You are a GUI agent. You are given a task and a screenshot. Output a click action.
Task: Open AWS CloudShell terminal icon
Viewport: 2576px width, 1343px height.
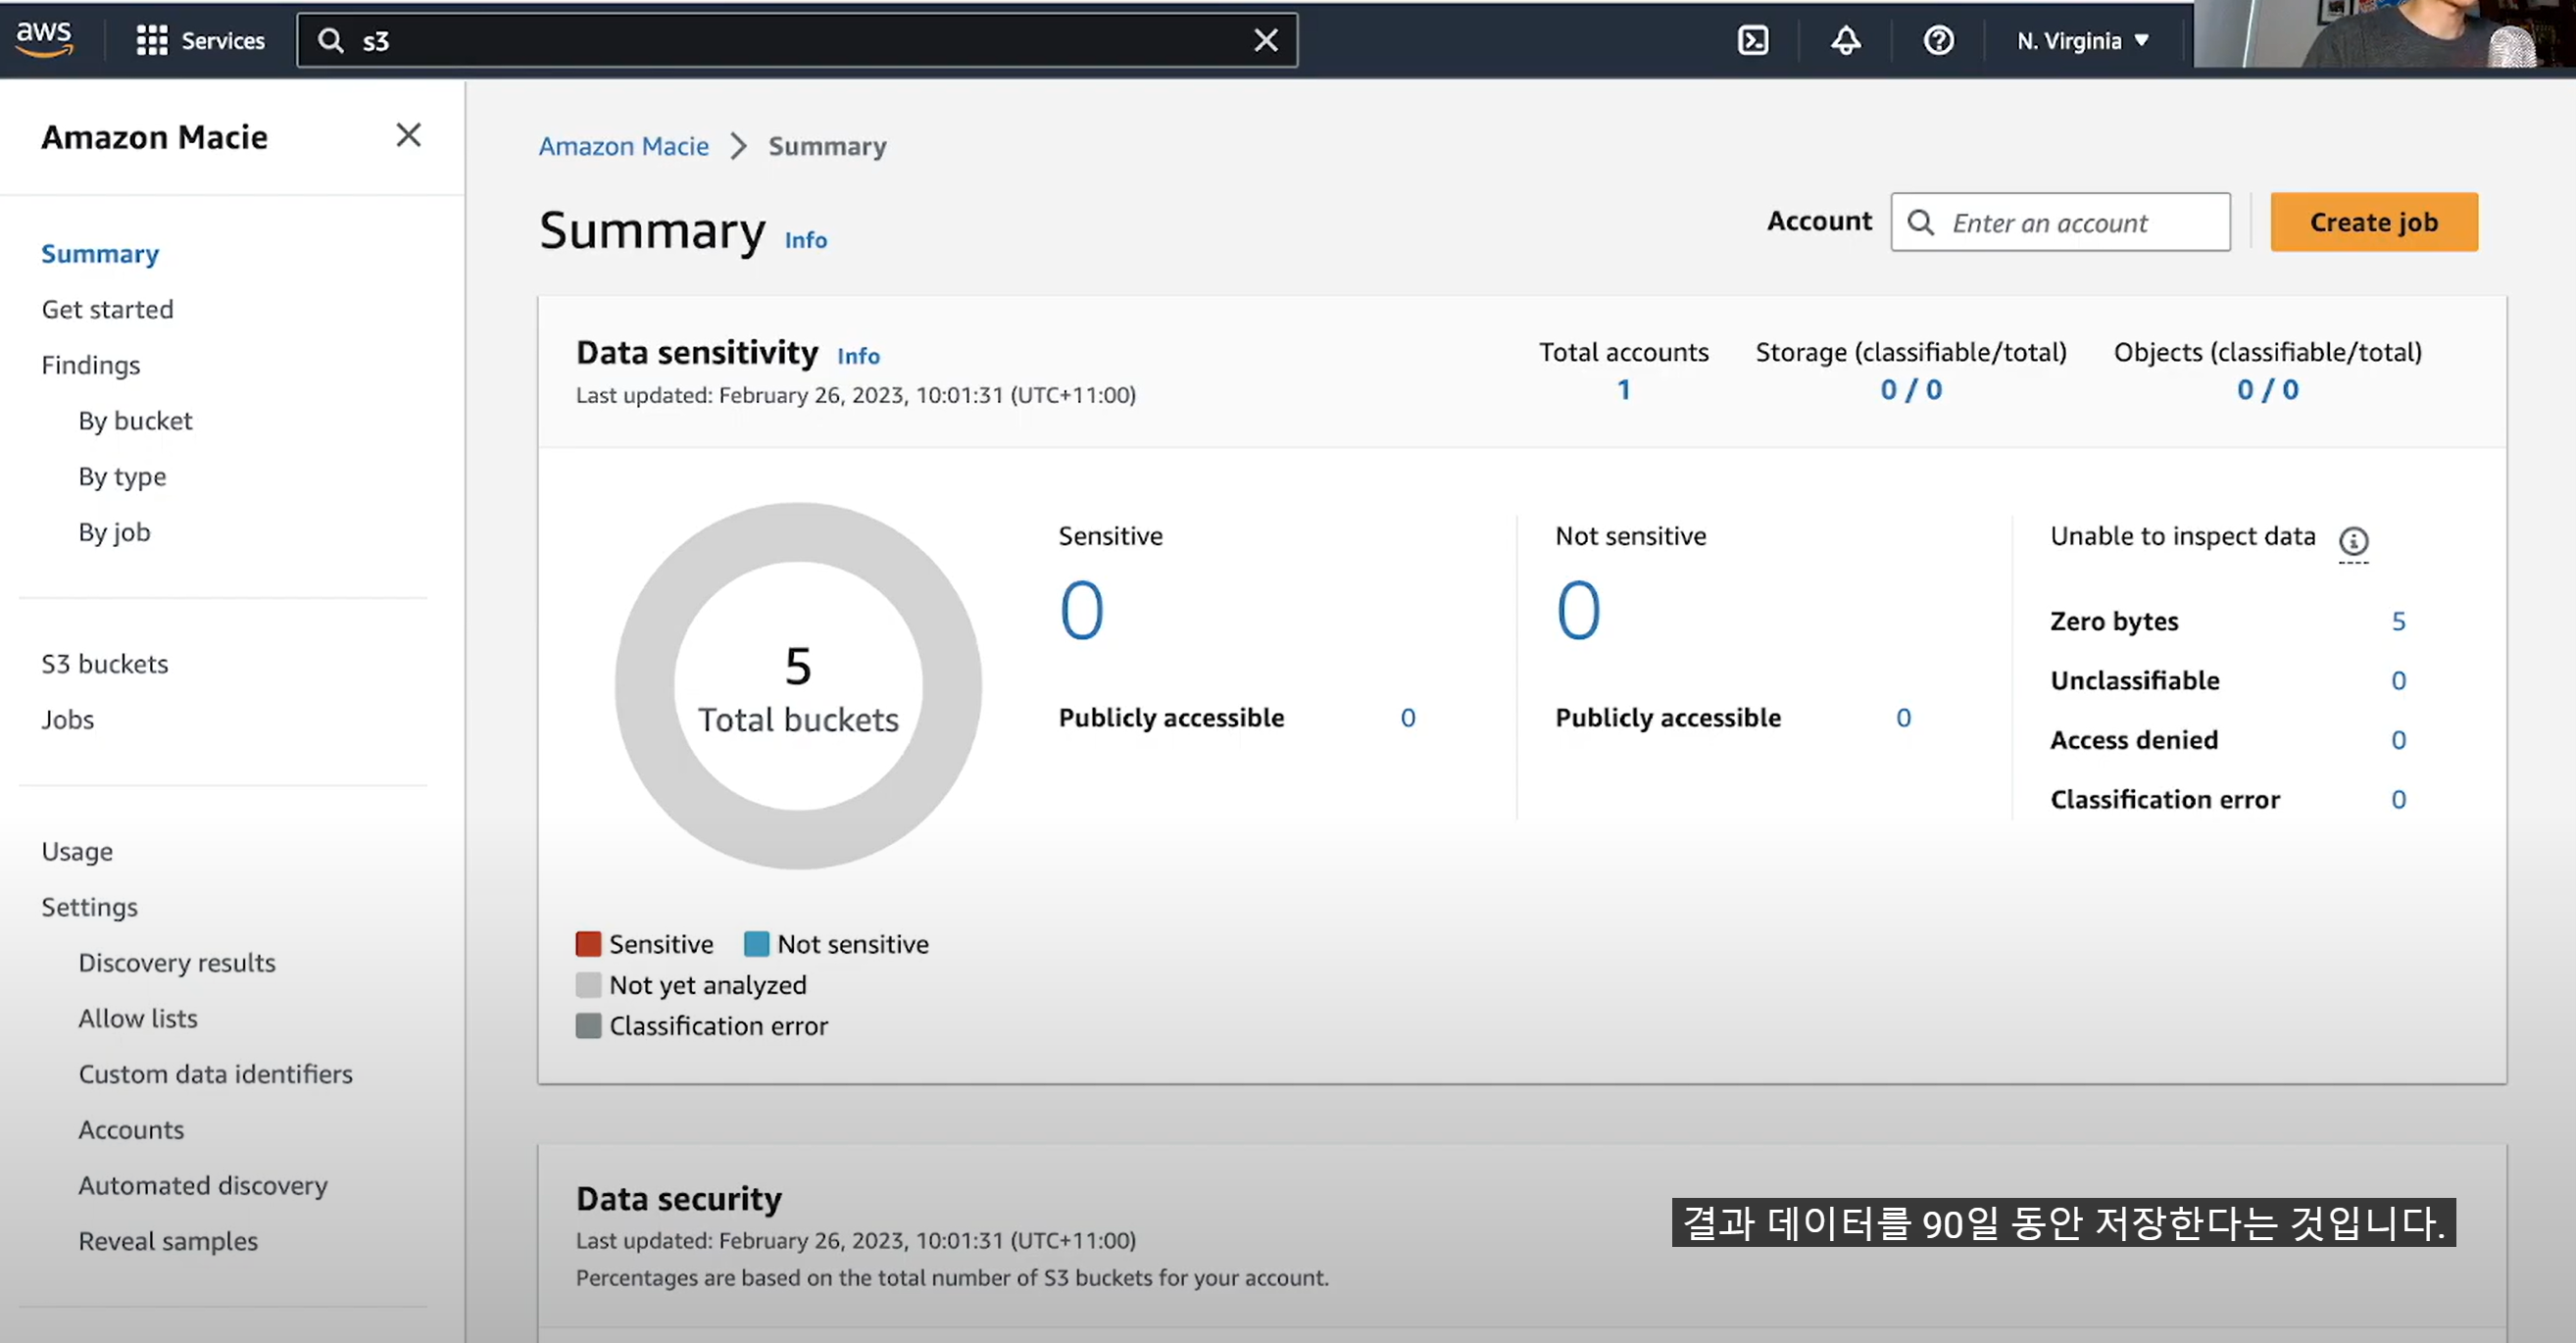(1752, 41)
